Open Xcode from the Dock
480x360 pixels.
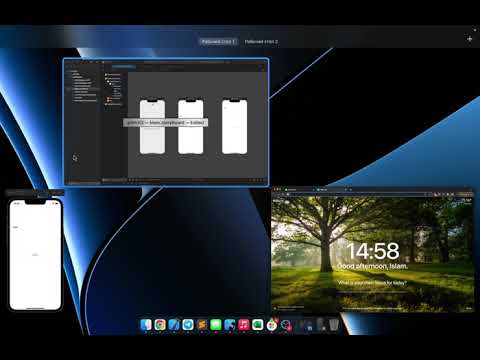tap(174, 324)
